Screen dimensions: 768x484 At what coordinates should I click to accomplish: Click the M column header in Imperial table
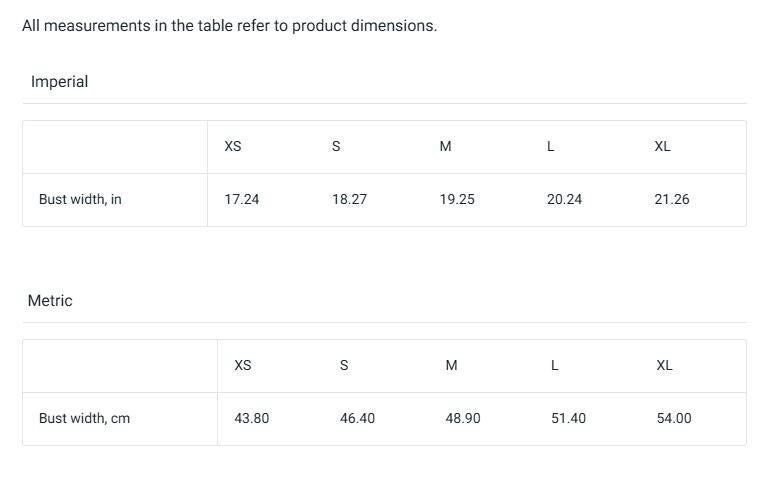point(445,147)
